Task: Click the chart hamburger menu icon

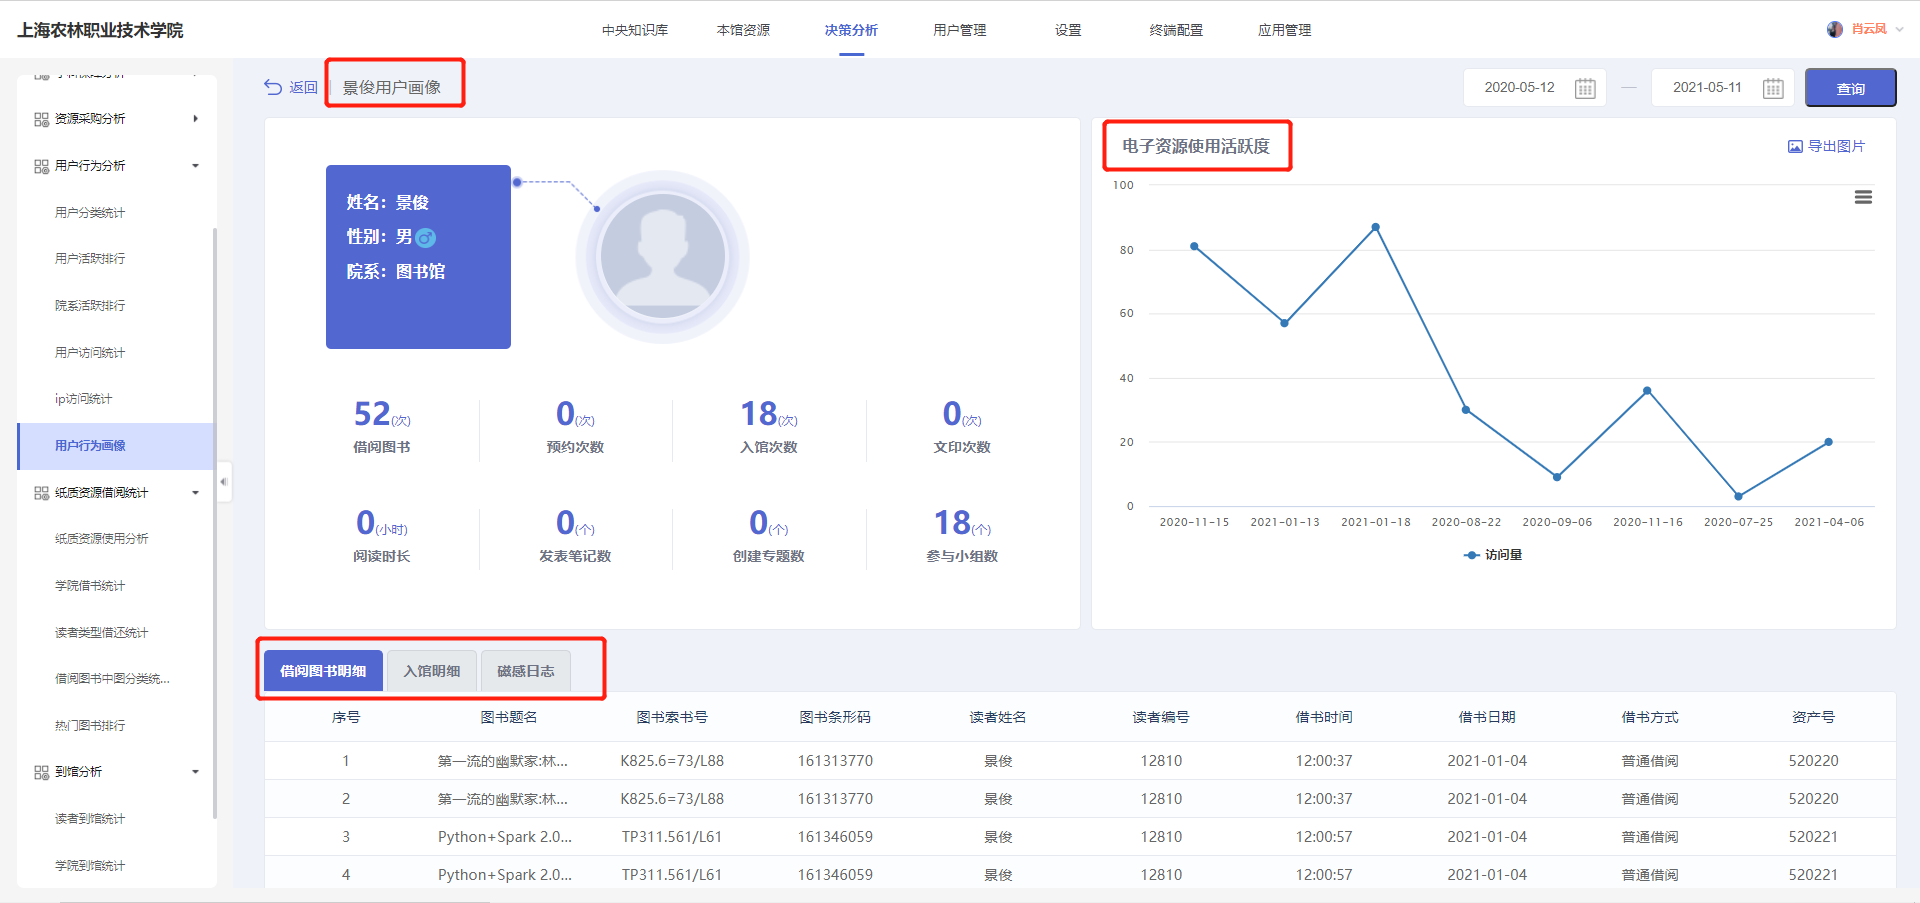Action: tap(1863, 197)
